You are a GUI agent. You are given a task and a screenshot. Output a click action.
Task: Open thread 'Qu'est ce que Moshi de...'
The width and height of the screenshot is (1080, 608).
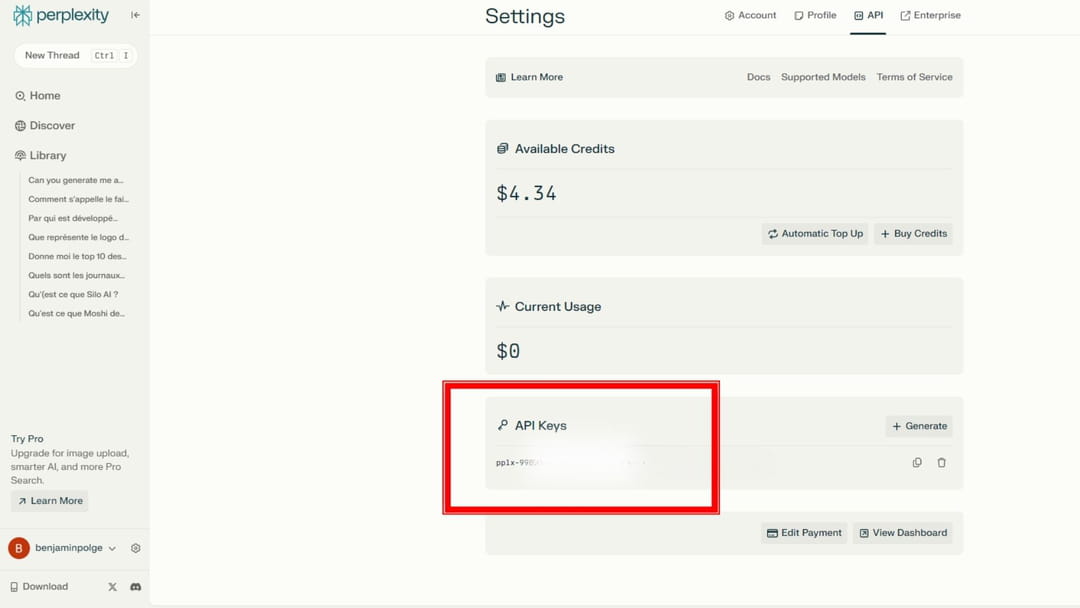point(76,313)
